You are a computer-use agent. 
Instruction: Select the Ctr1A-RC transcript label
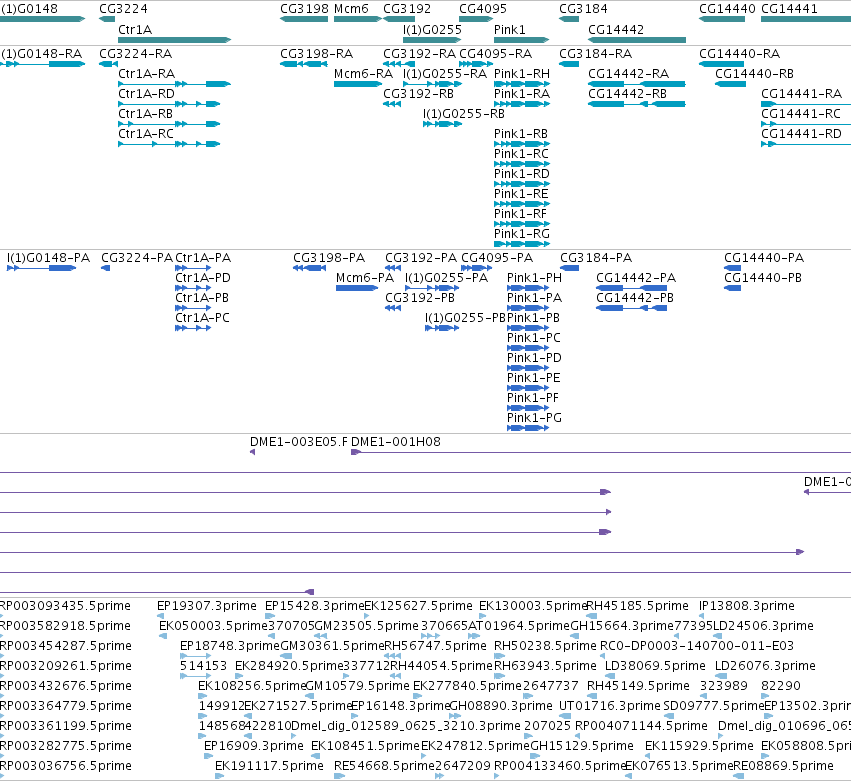click(x=146, y=134)
